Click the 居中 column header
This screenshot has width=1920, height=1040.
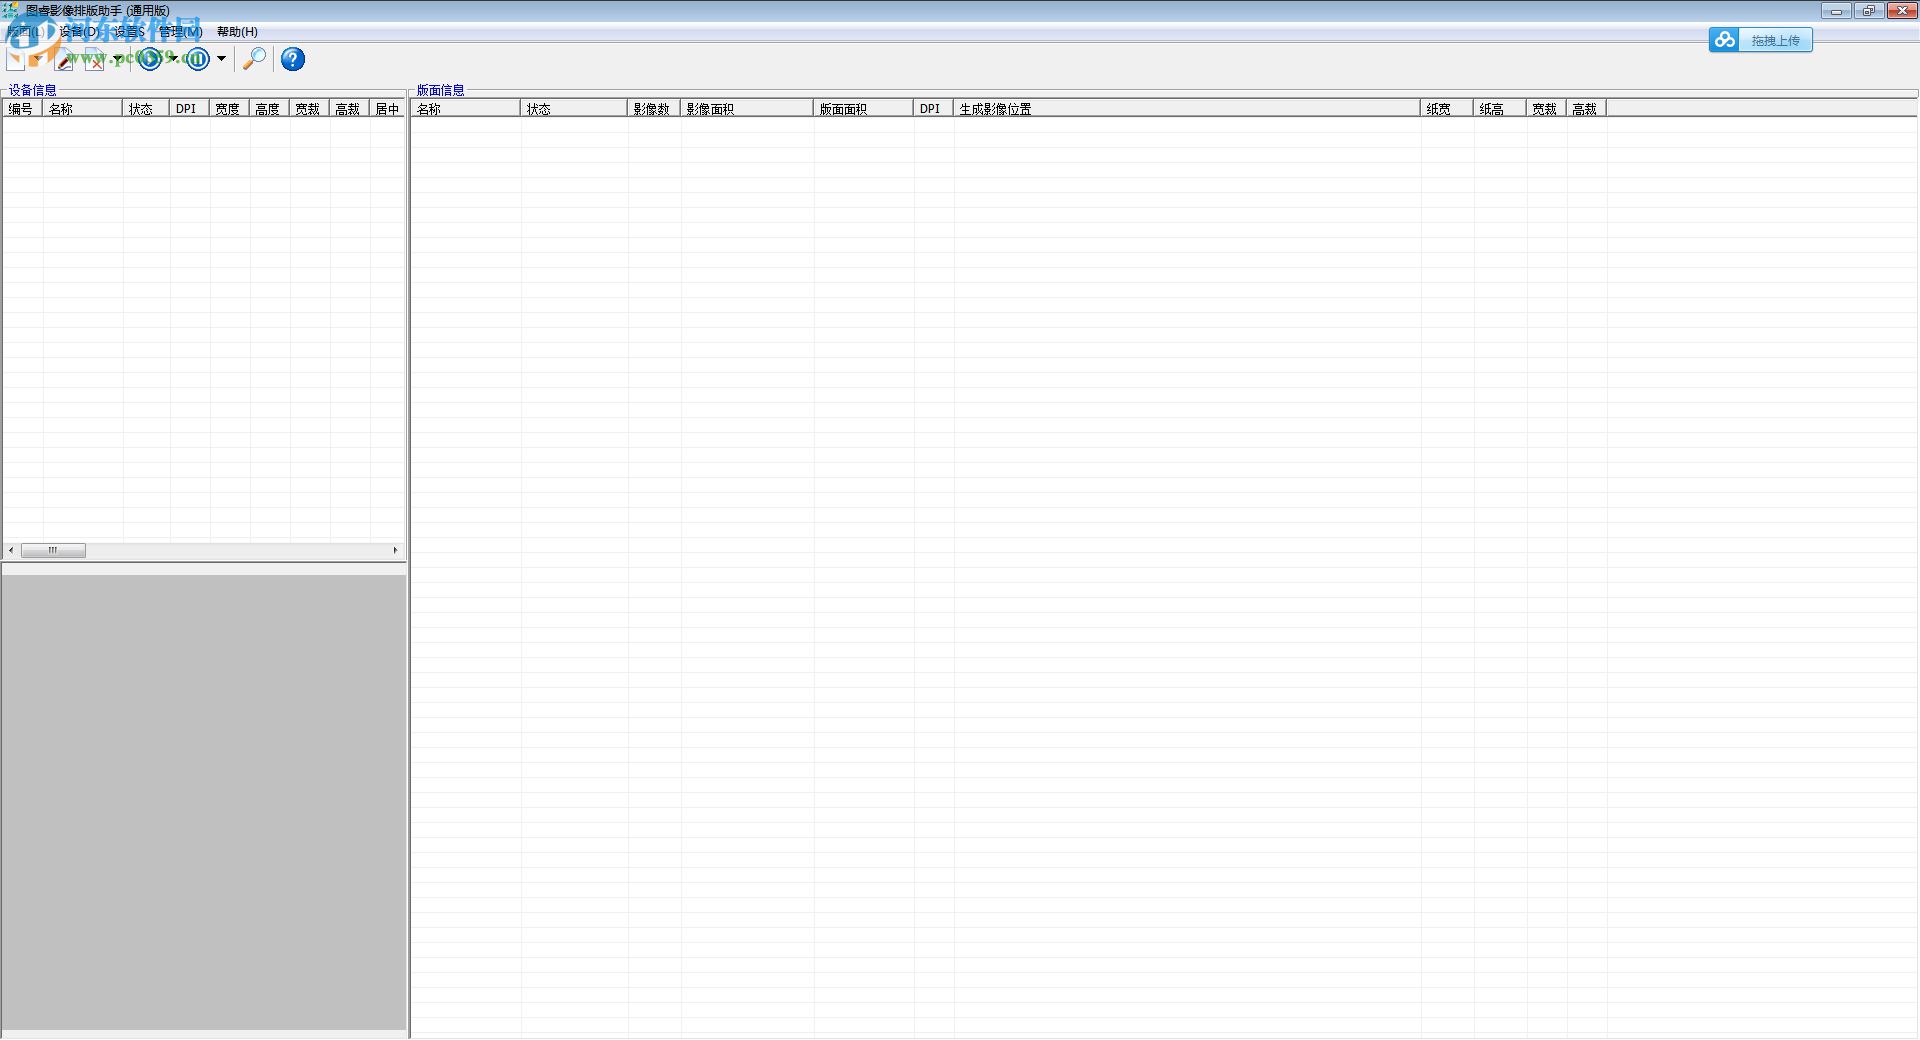click(x=387, y=109)
